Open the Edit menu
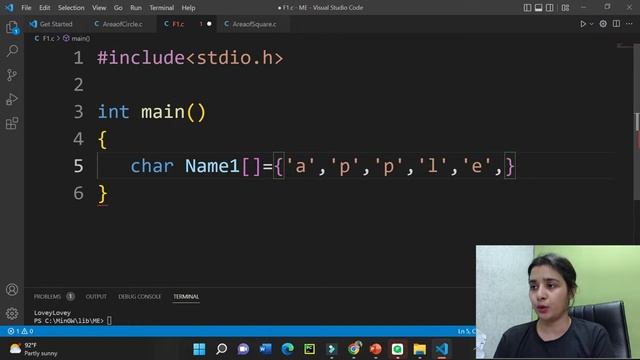 tap(44, 8)
